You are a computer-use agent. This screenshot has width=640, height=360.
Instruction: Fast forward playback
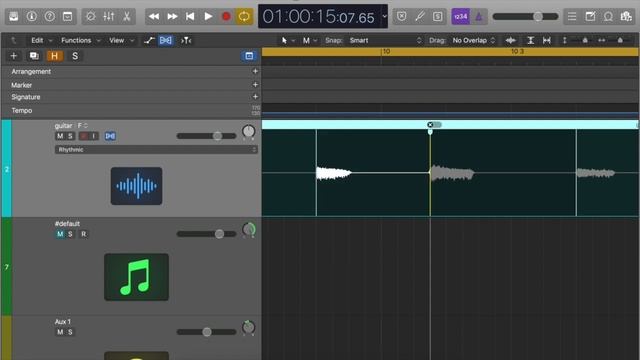click(172, 17)
